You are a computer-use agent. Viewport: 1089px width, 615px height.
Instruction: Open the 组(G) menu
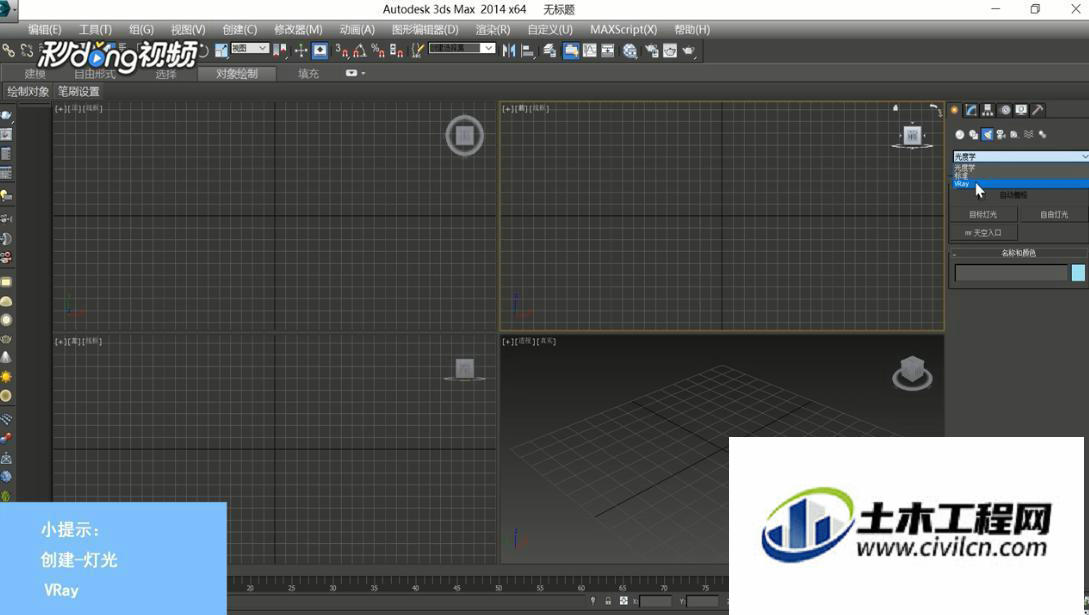point(141,29)
